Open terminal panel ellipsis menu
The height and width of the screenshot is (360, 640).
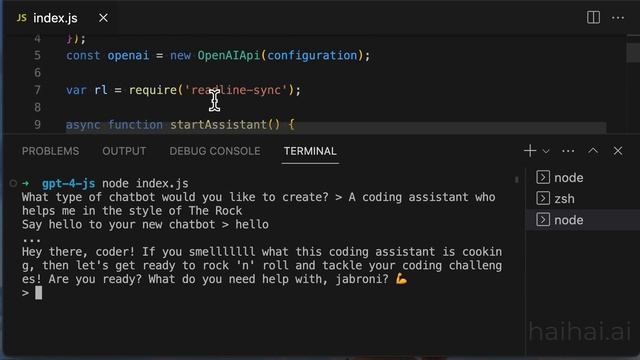[x=568, y=151]
